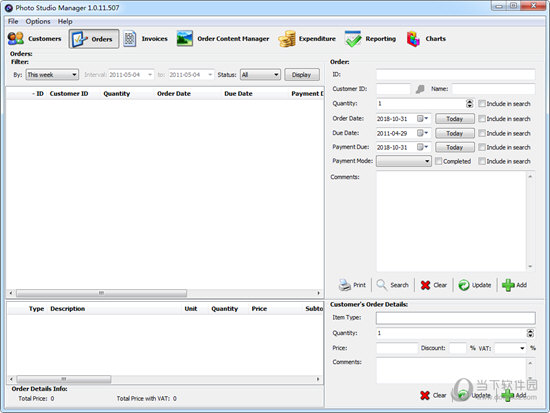Click the red X Clear icon under Order comments
Screen dimensions: 550x413
(x=425, y=285)
